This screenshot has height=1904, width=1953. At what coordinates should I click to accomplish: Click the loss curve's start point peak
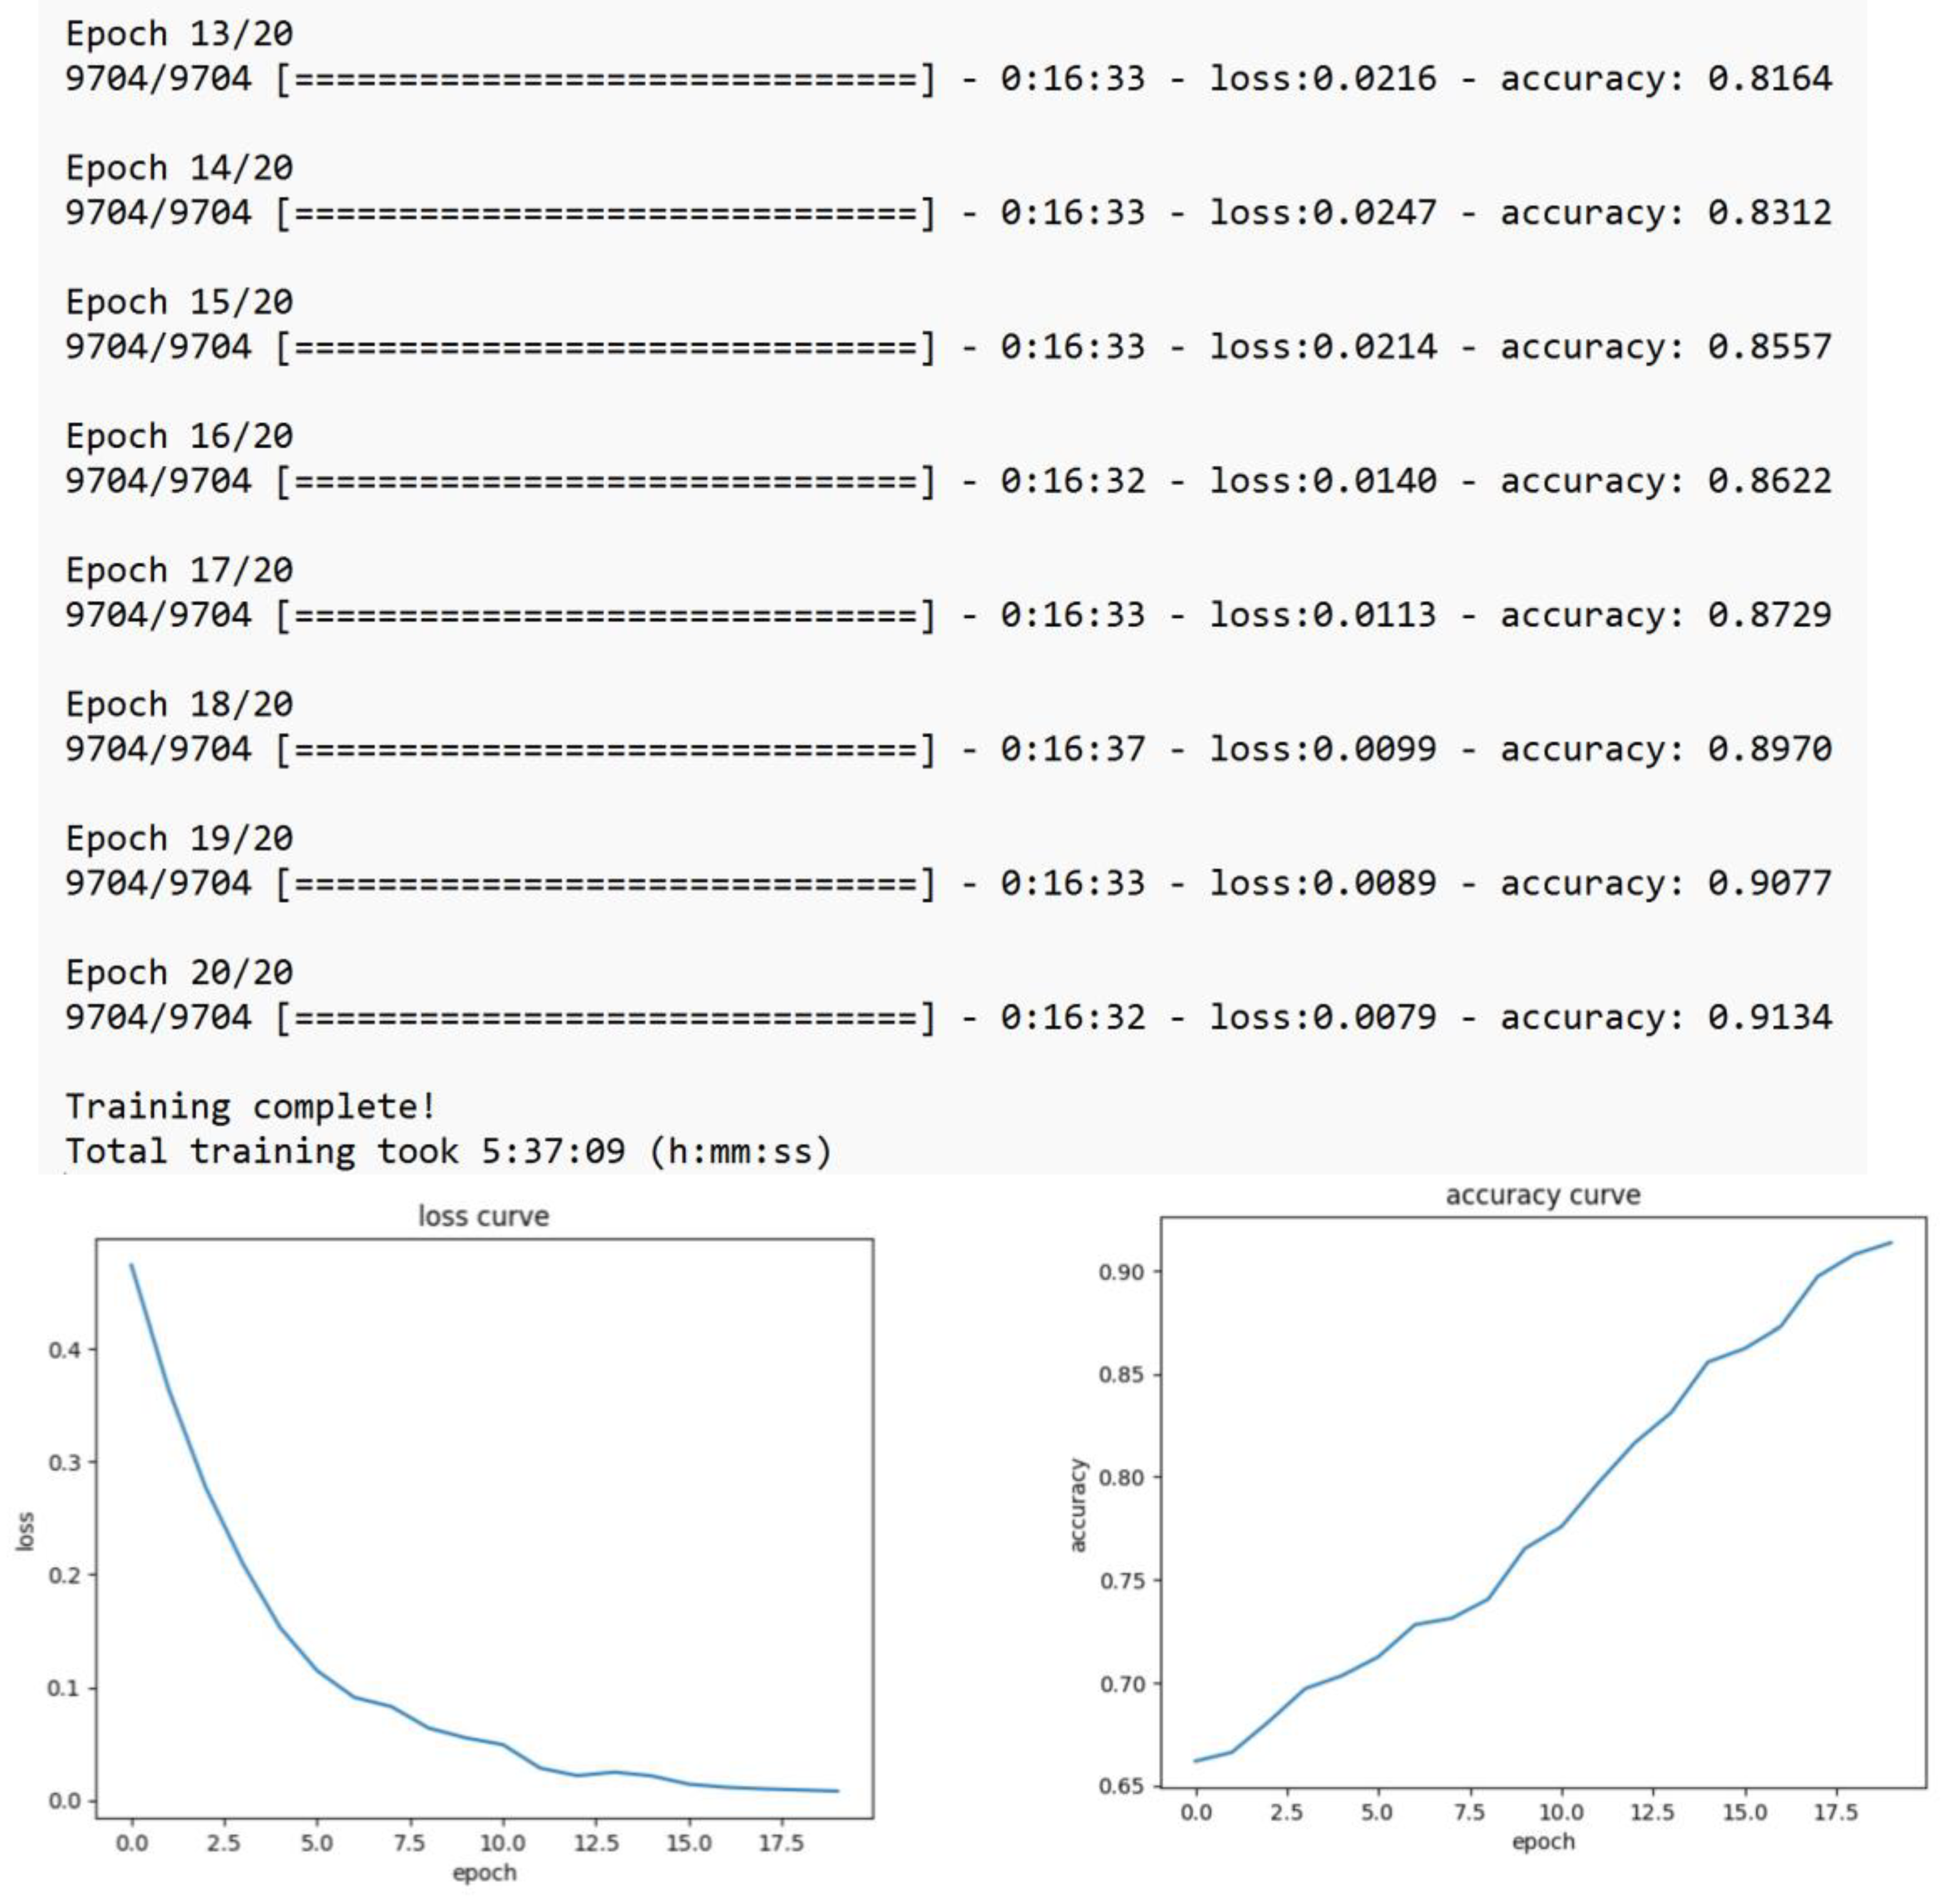(132, 1265)
